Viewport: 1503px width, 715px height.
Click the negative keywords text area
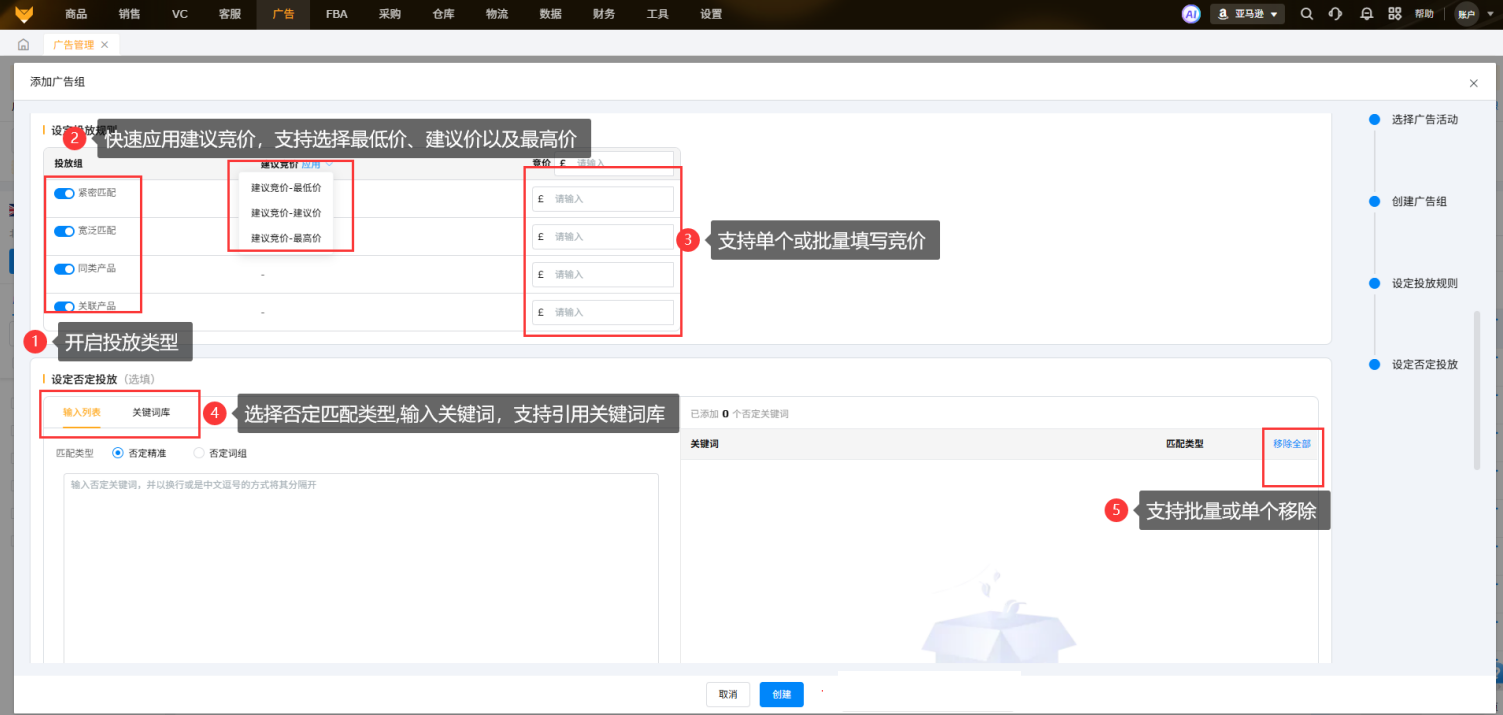point(361,566)
